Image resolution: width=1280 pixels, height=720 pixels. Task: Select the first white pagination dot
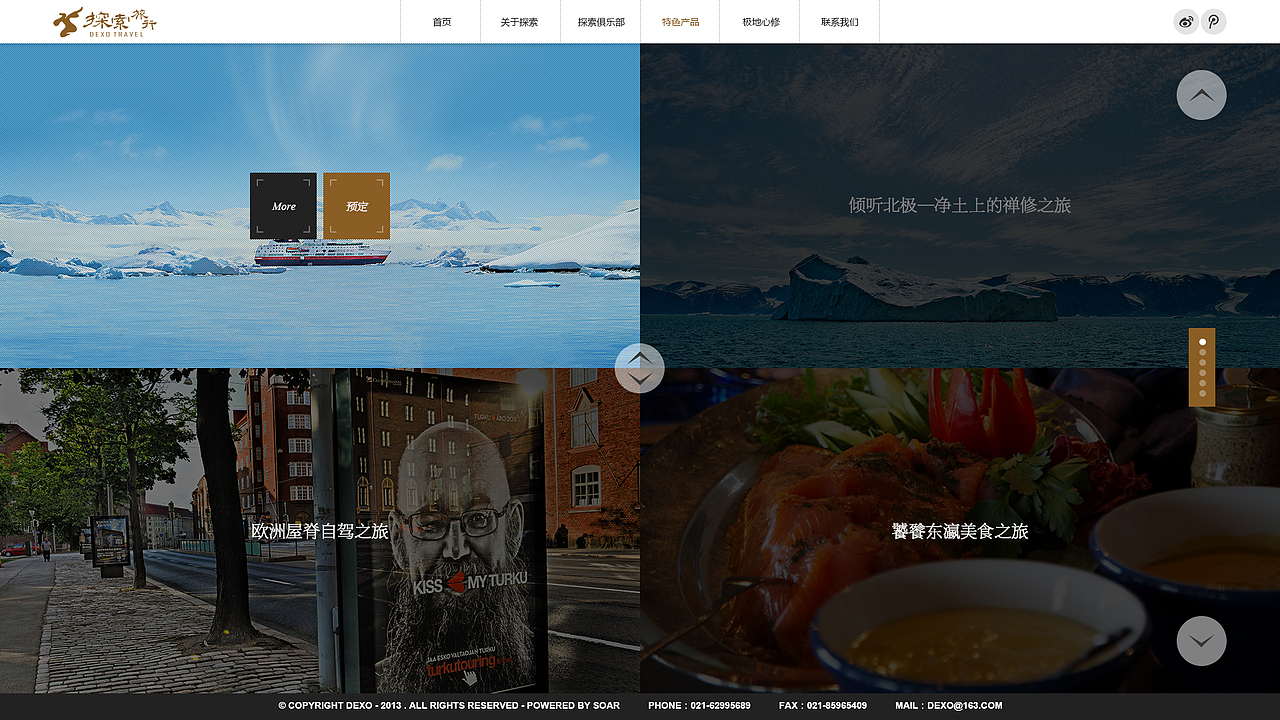[1202, 342]
